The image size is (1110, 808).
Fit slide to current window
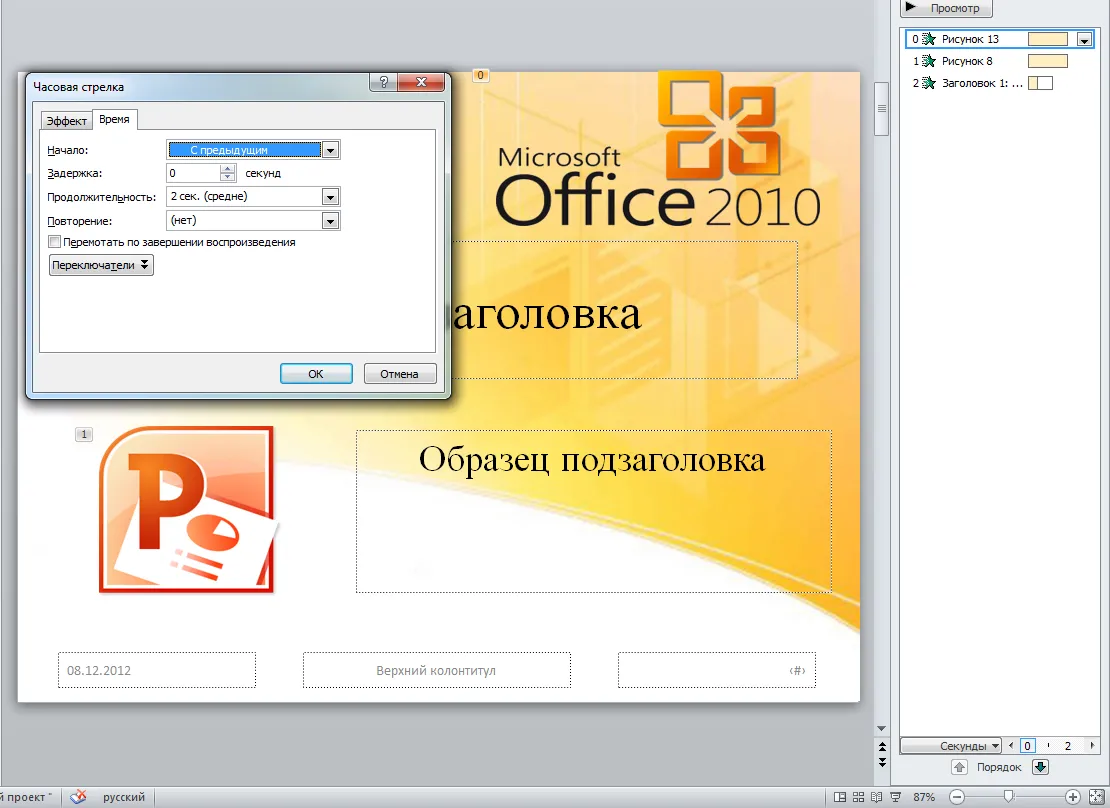1097,797
